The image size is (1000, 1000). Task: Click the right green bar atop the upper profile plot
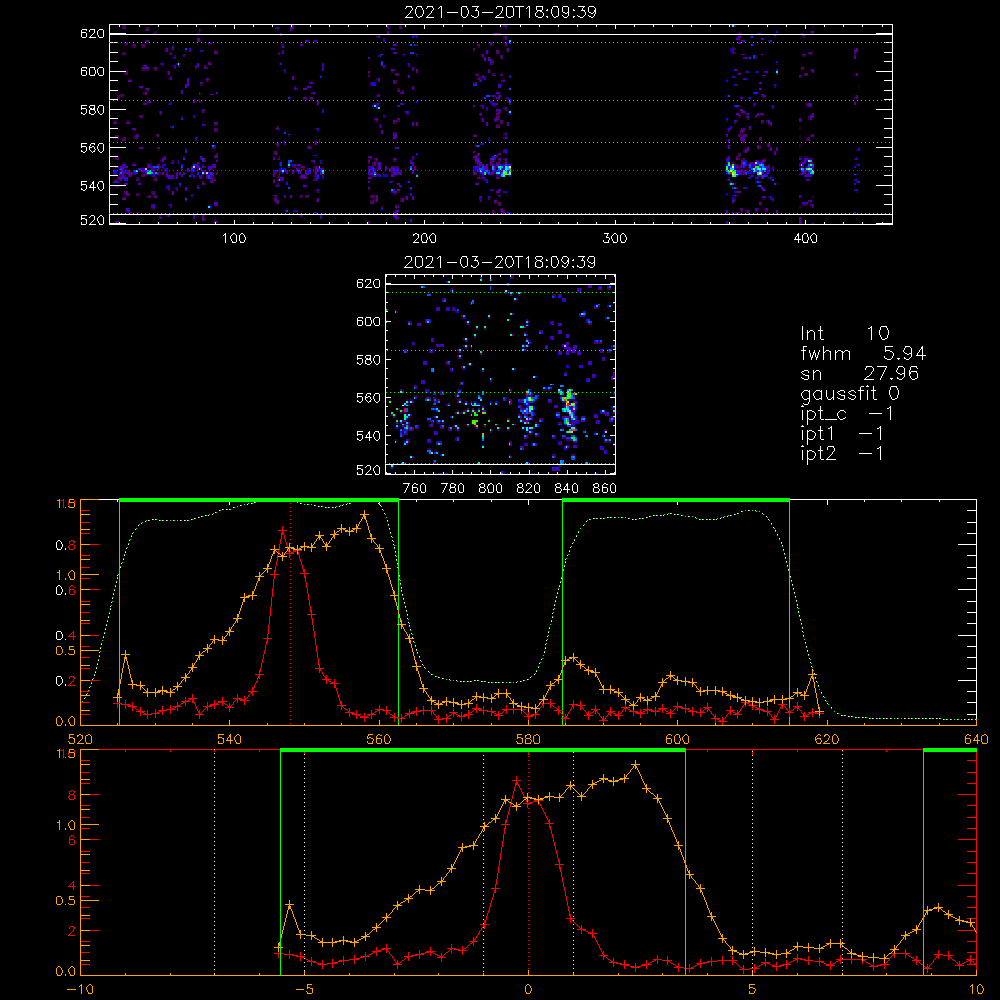click(676, 500)
